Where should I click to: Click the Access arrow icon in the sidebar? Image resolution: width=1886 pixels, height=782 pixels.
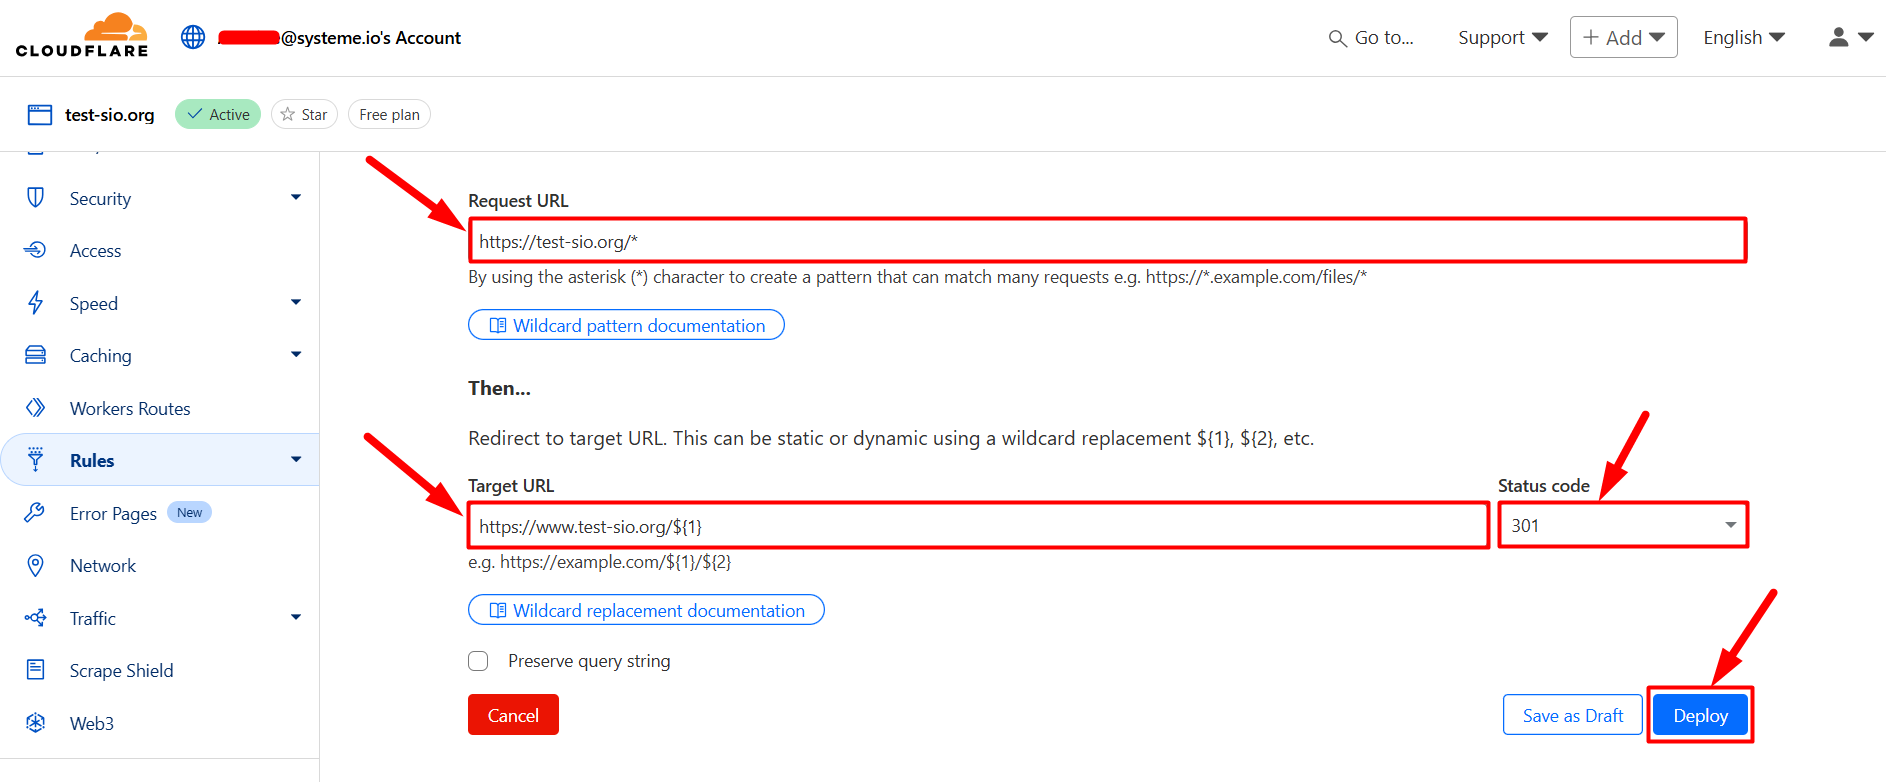[x=35, y=250]
